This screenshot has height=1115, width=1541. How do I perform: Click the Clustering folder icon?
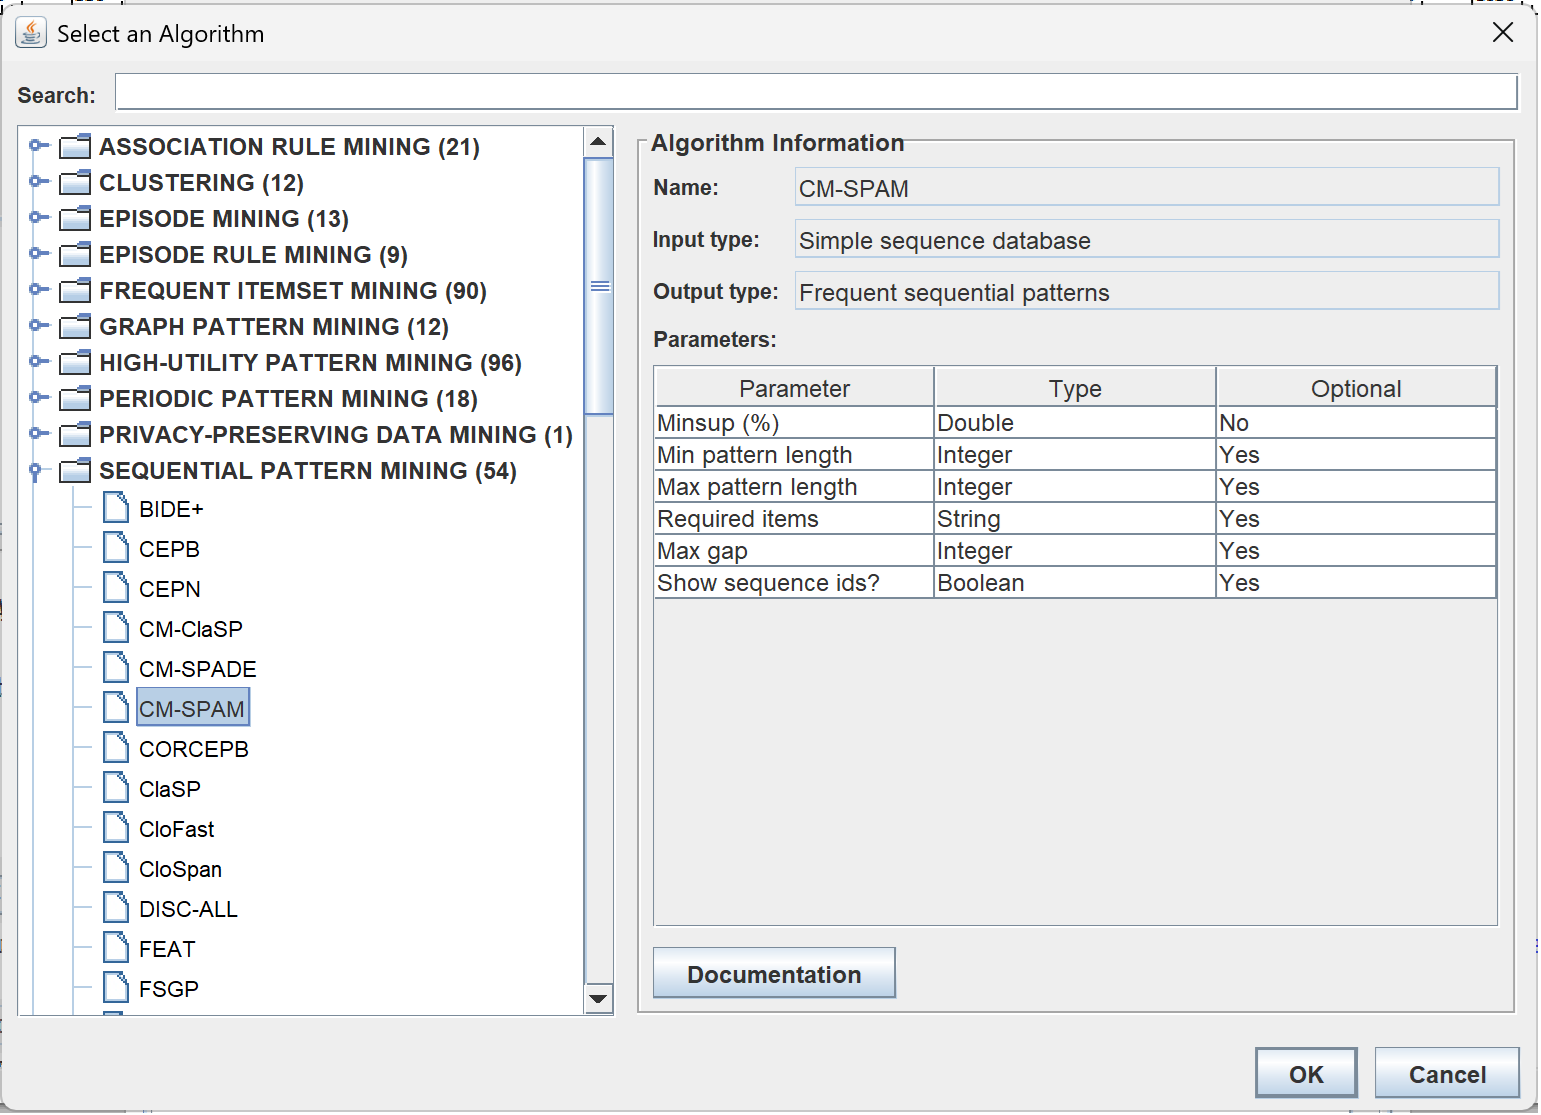(x=75, y=183)
